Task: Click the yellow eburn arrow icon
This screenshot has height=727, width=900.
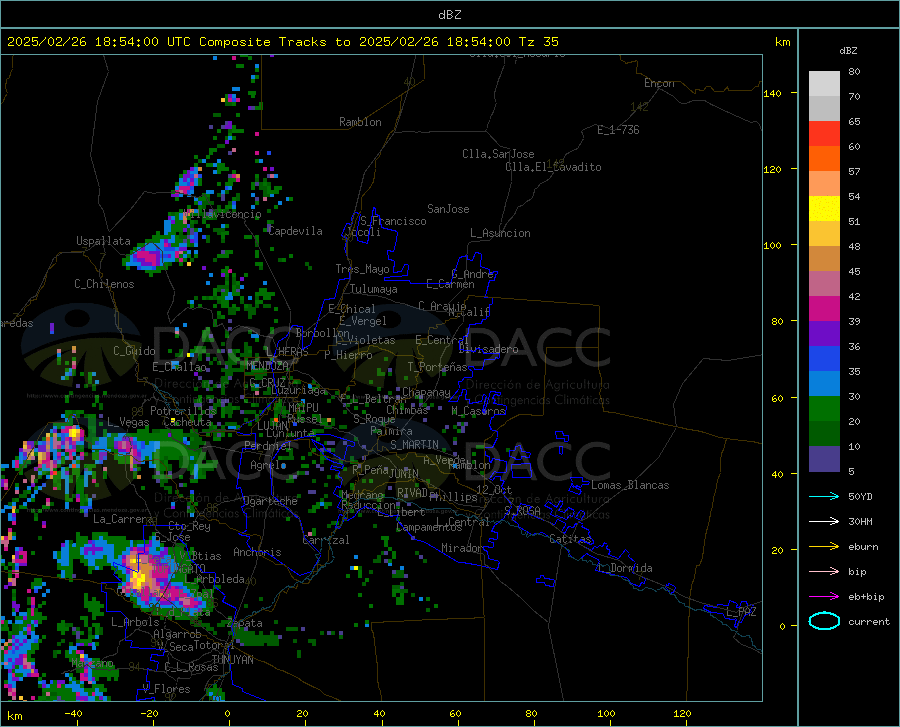Action: (x=824, y=546)
